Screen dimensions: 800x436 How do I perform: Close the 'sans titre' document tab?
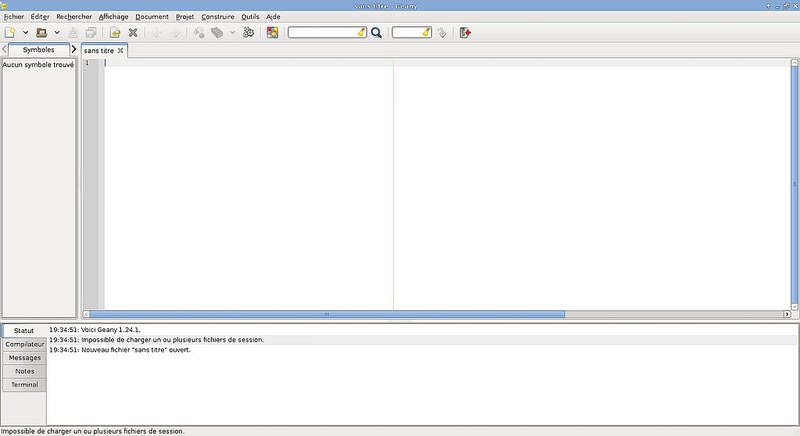pos(121,50)
